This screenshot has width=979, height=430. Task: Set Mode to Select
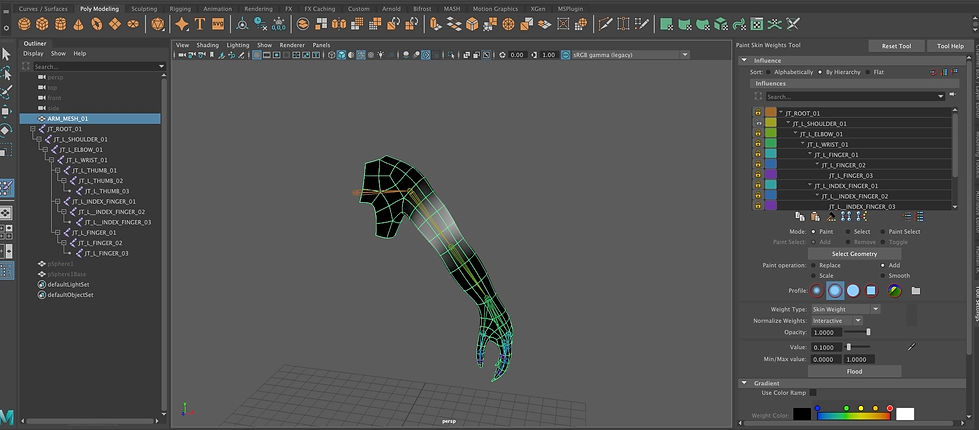coord(848,232)
